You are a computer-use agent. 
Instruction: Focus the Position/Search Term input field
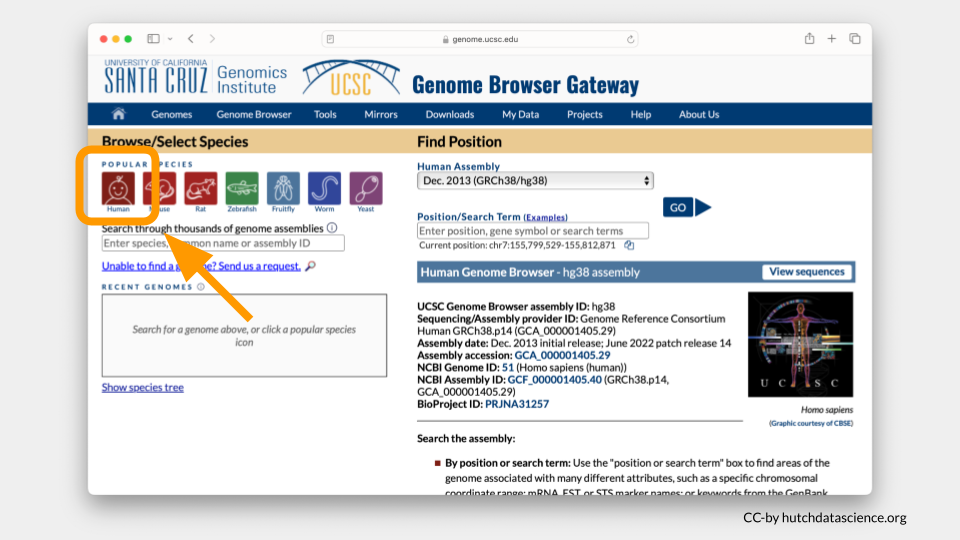pyautogui.click(x=533, y=231)
